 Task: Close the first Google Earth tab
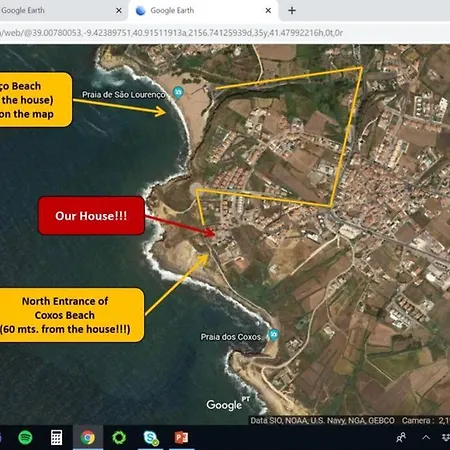click(119, 11)
